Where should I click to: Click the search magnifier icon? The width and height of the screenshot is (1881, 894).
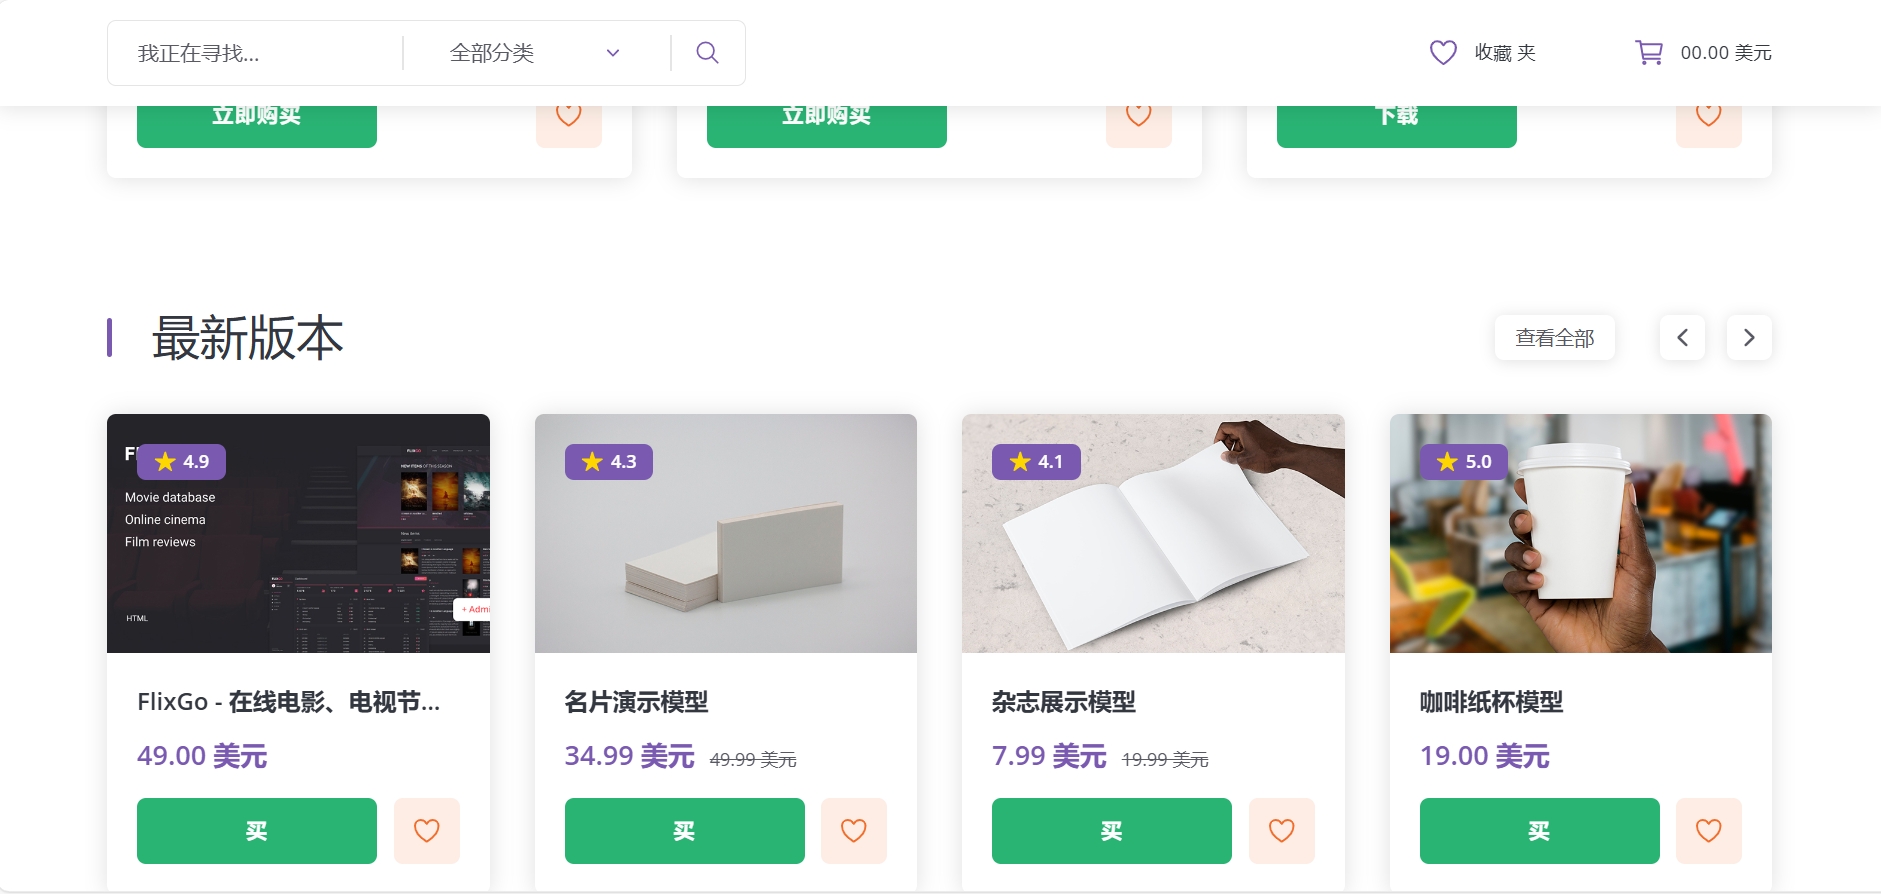pyautogui.click(x=707, y=53)
